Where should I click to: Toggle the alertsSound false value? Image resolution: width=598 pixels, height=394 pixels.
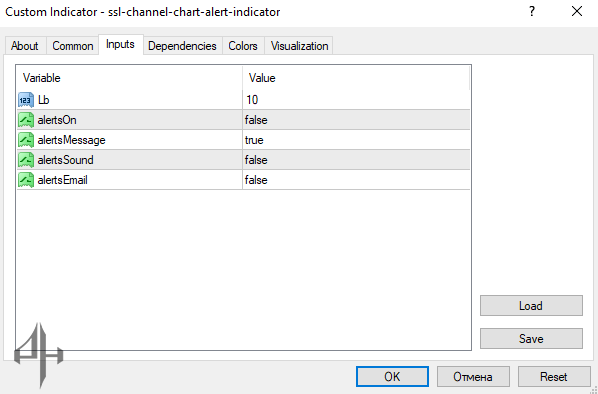point(356,160)
